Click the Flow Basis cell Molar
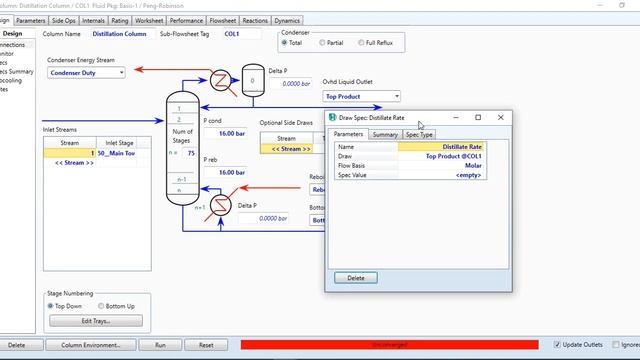640x360 pixels. pyautogui.click(x=442, y=166)
